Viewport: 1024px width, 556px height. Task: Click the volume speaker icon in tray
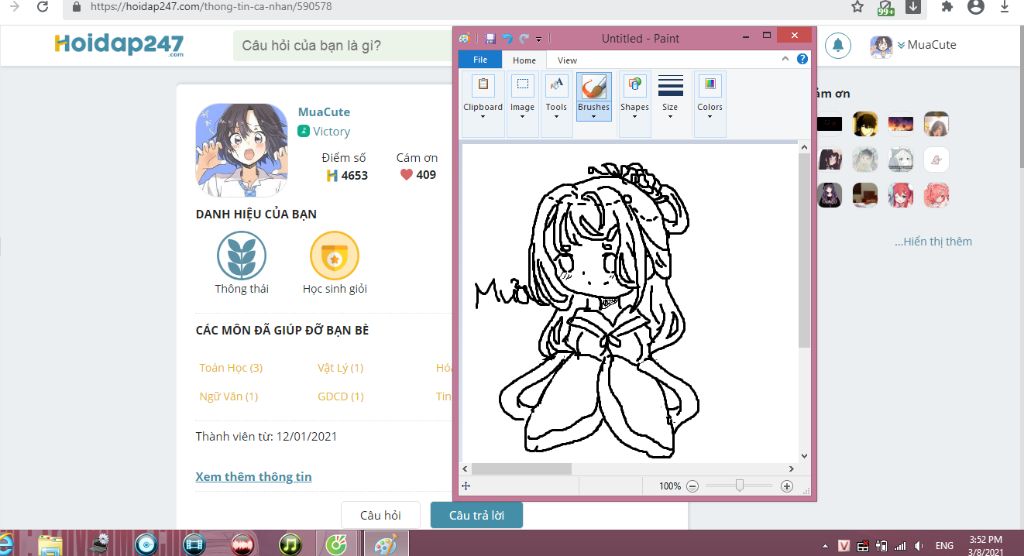[x=919, y=546]
